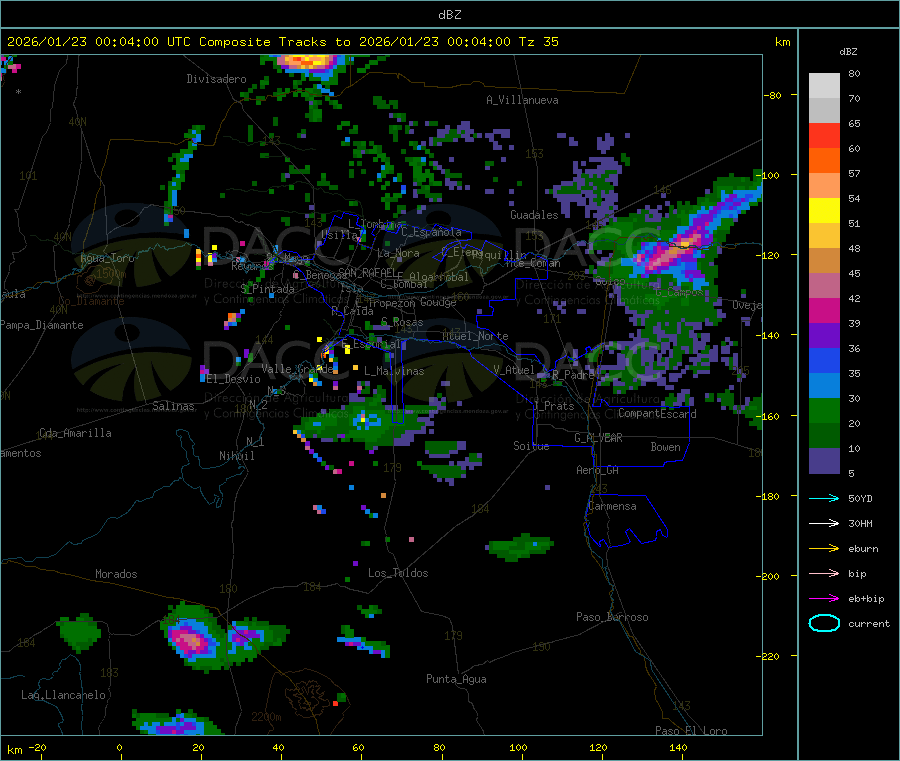Click the 'Guadales' map label

tap(534, 215)
